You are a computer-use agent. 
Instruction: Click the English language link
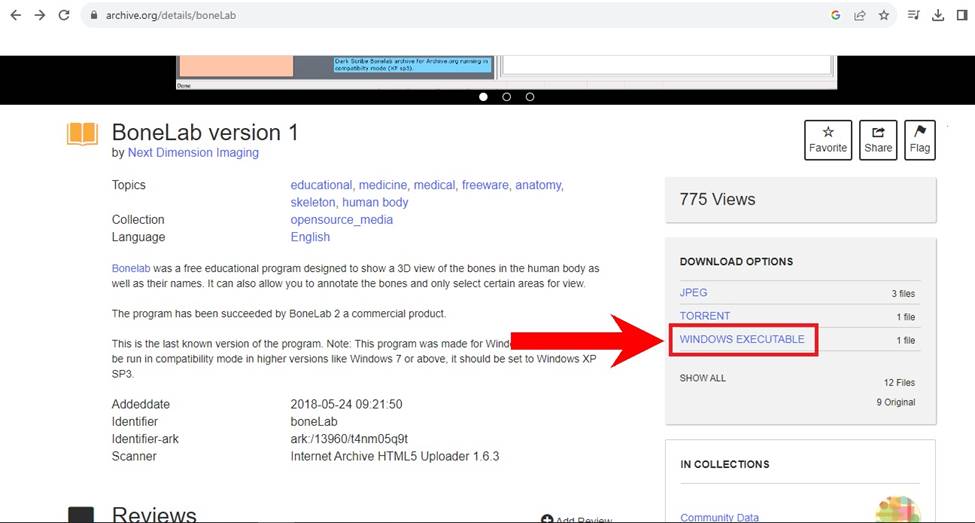tap(310, 237)
